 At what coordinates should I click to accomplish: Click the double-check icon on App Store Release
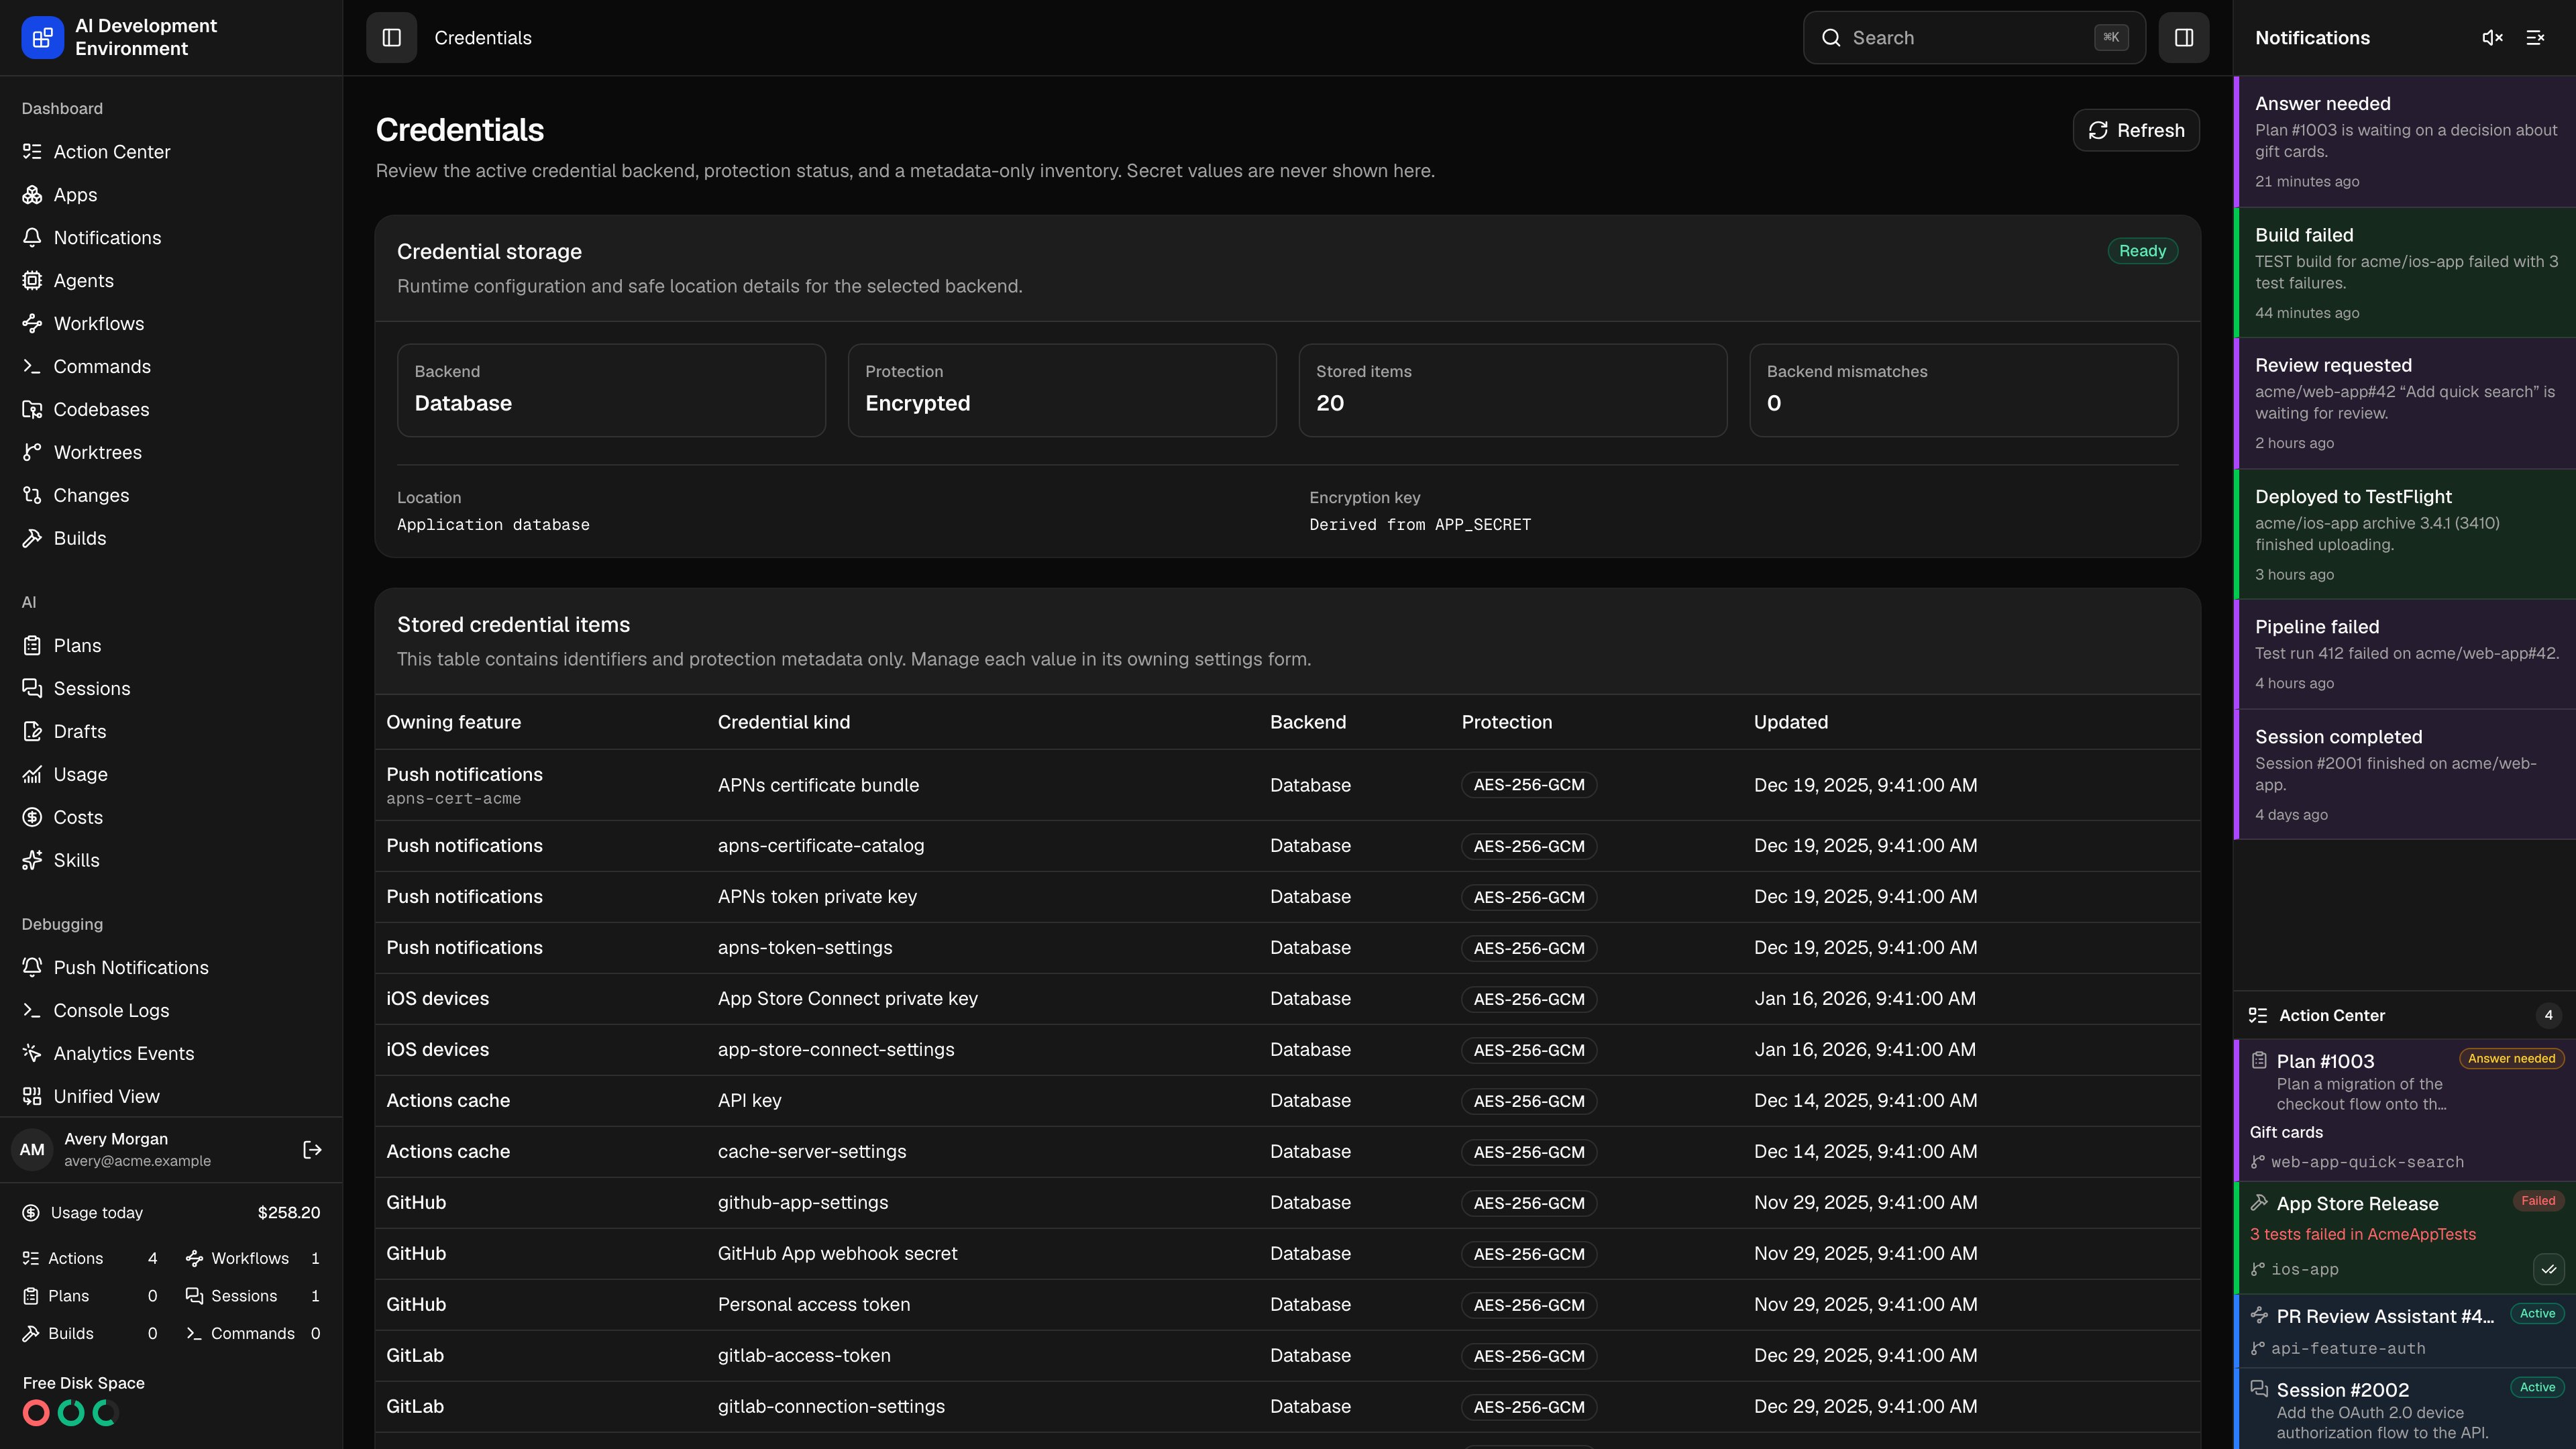2548,1270
